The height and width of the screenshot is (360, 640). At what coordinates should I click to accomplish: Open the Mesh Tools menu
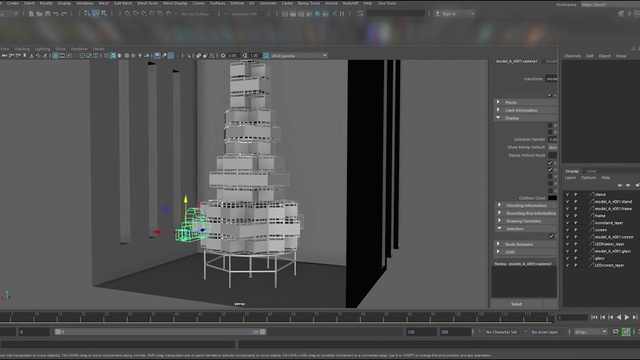(x=147, y=3)
